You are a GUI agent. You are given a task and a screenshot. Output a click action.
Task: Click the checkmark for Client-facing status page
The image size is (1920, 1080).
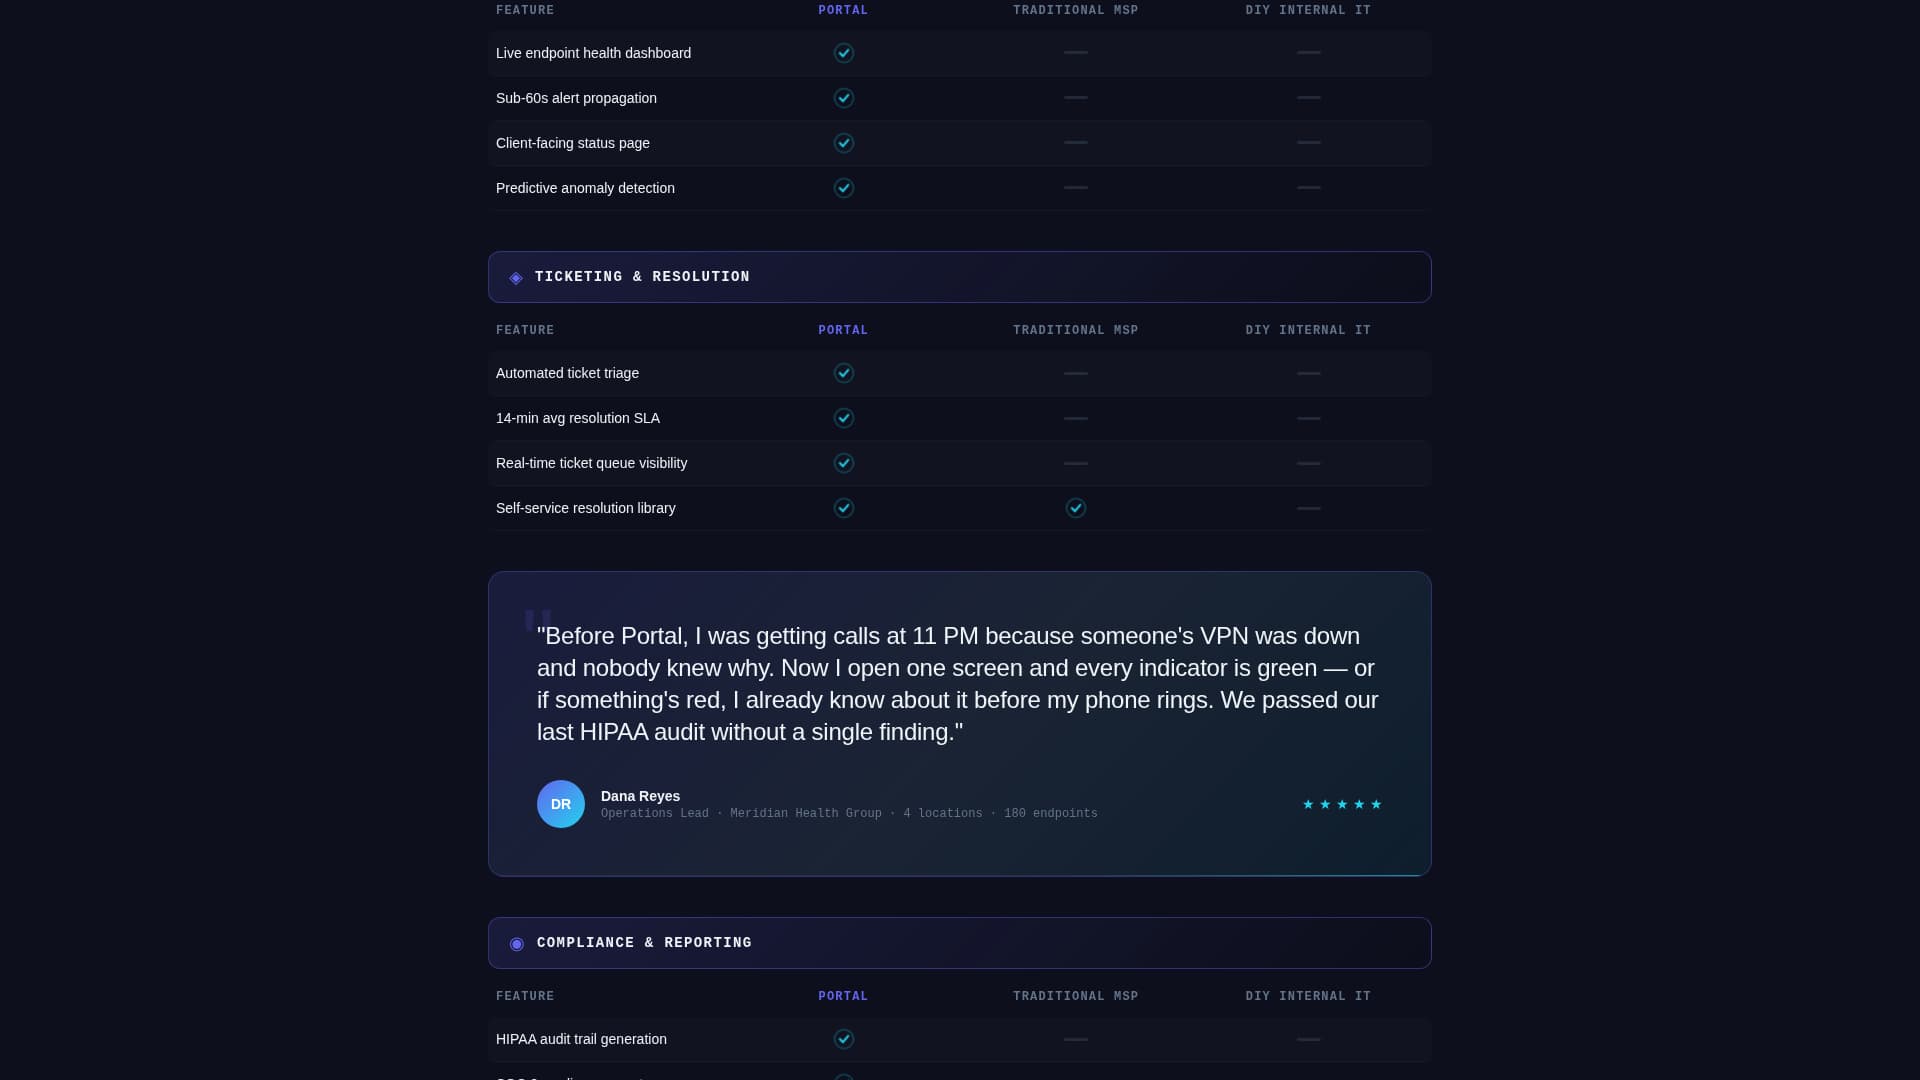click(x=843, y=143)
